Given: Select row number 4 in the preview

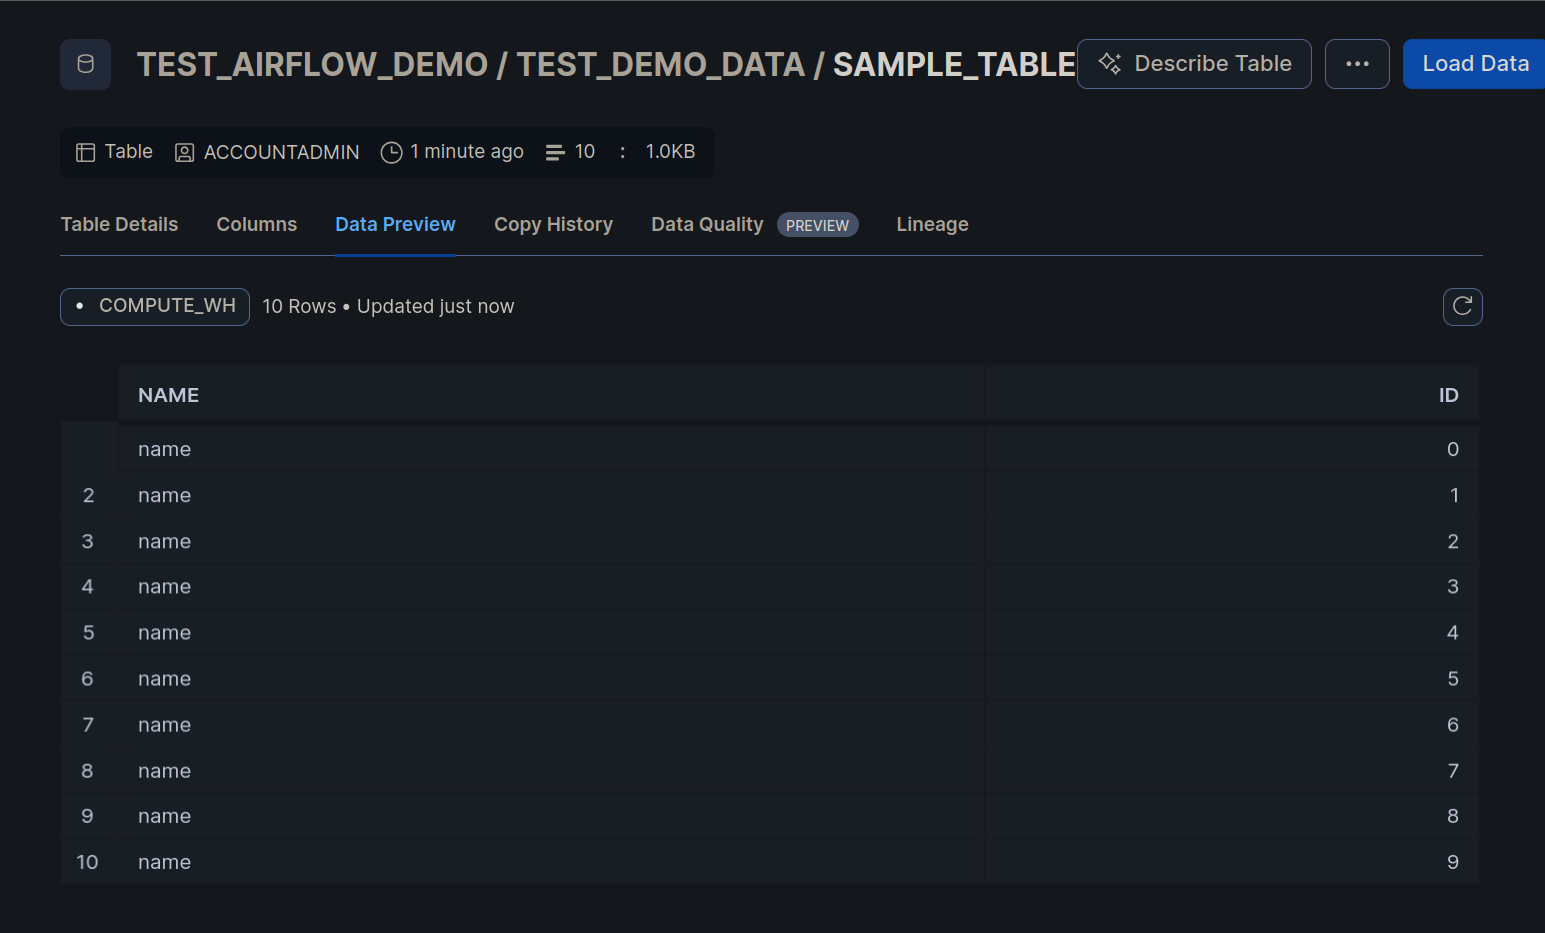Looking at the screenshot, I should tap(88, 587).
